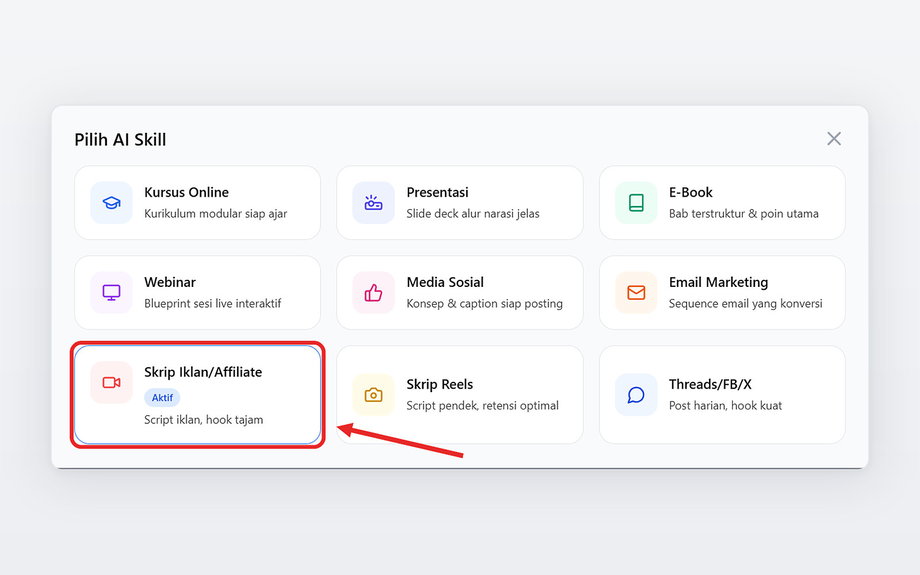Click the 'Pilih AI Skill' dialog heading

(120, 140)
